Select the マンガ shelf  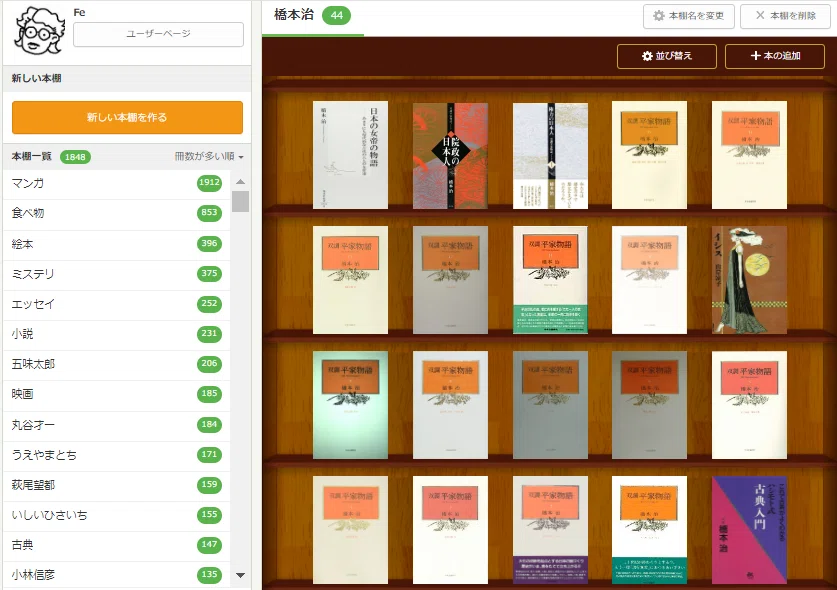(x=116, y=183)
